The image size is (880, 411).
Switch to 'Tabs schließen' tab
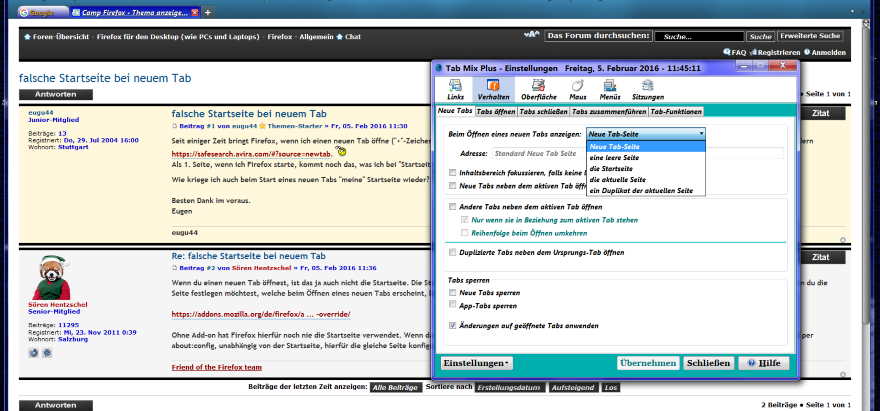(x=543, y=111)
